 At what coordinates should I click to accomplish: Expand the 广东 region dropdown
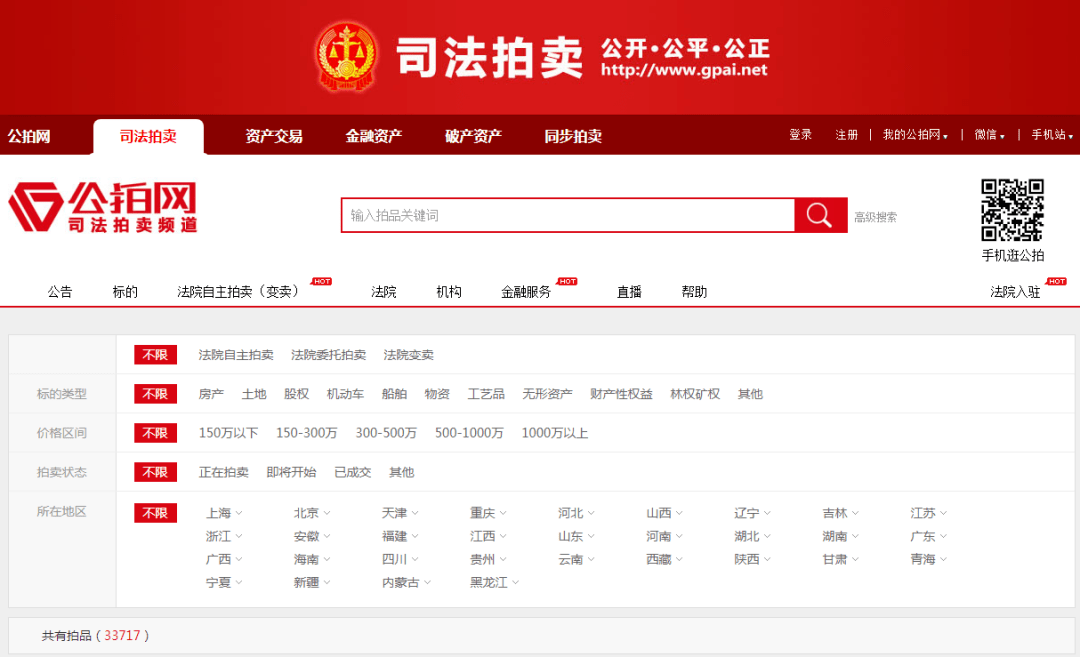[928, 536]
